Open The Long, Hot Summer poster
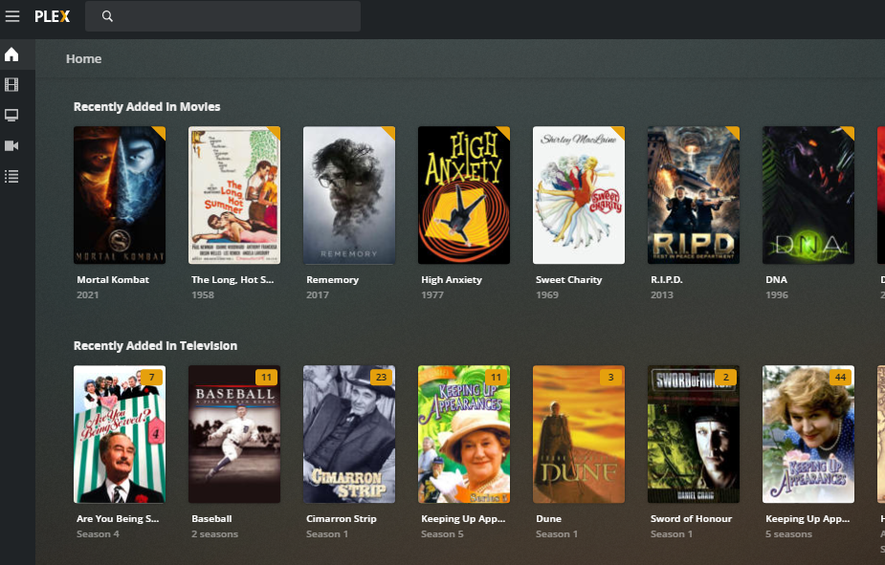 tap(234, 195)
